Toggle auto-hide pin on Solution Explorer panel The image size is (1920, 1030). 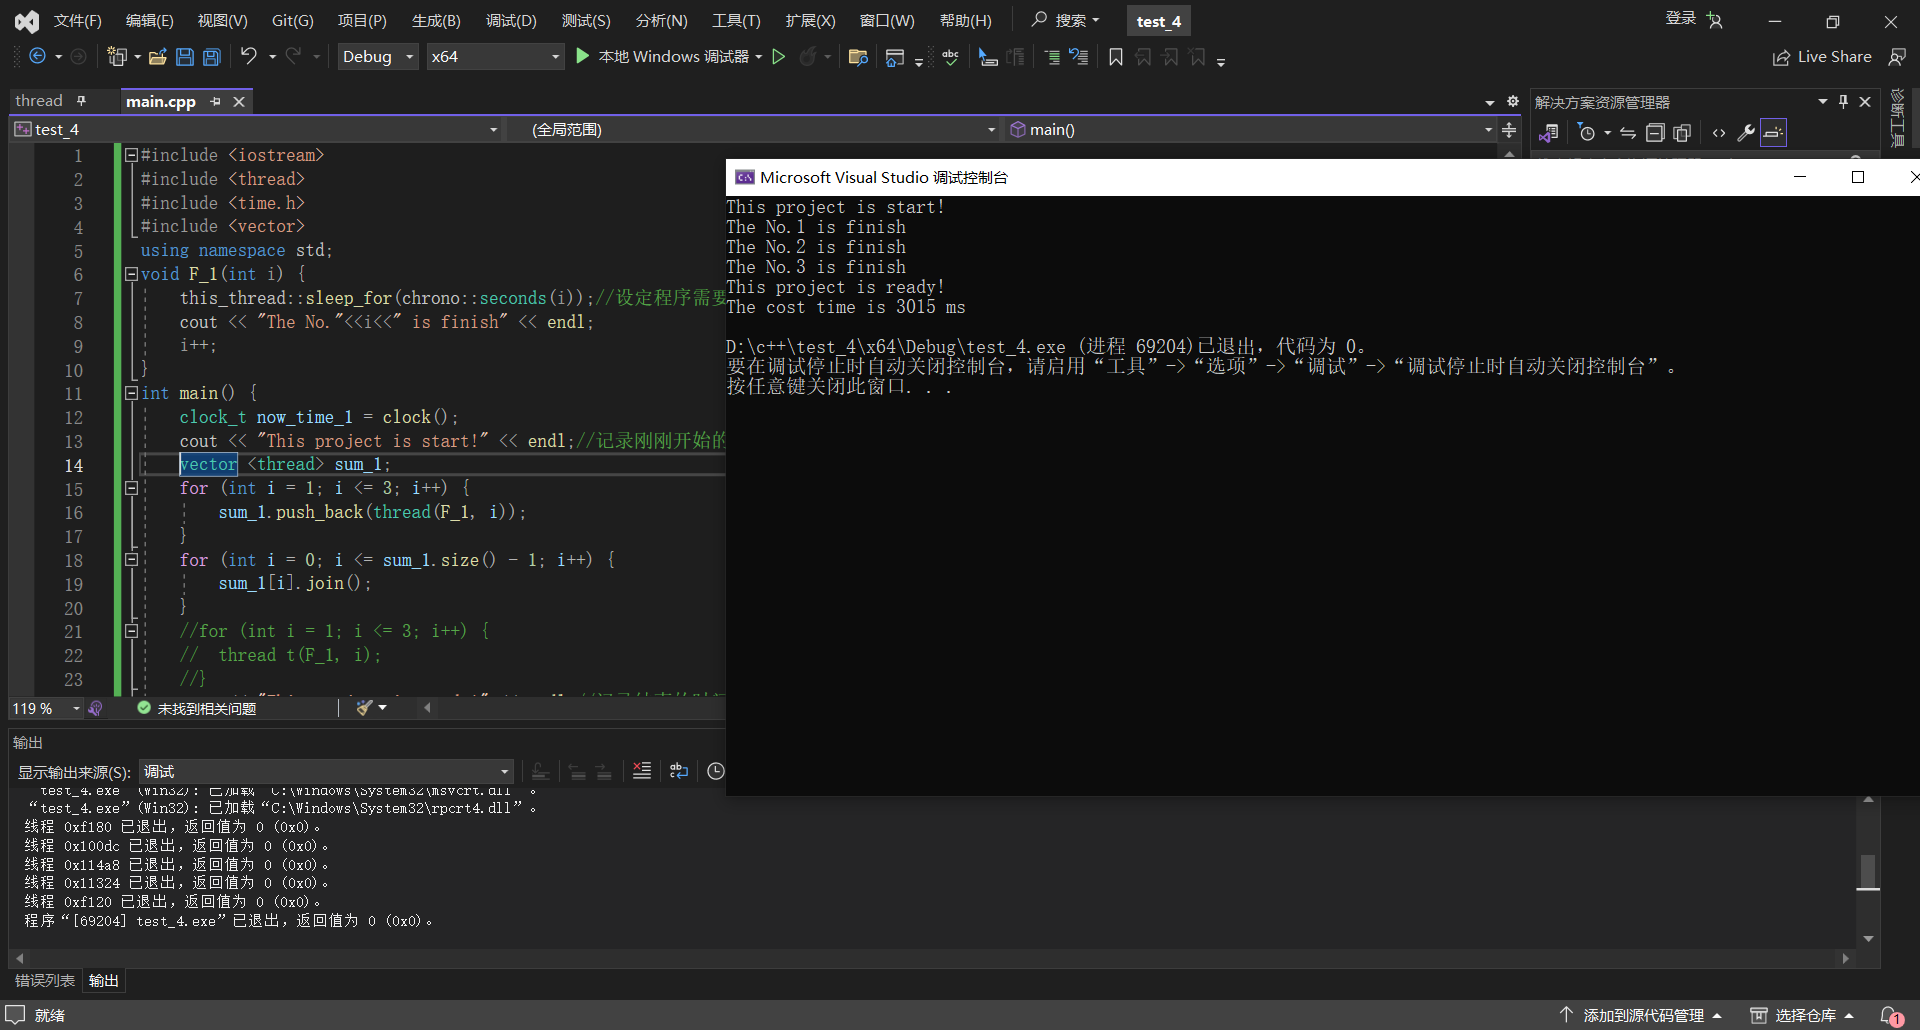click(x=1843, y=101)
